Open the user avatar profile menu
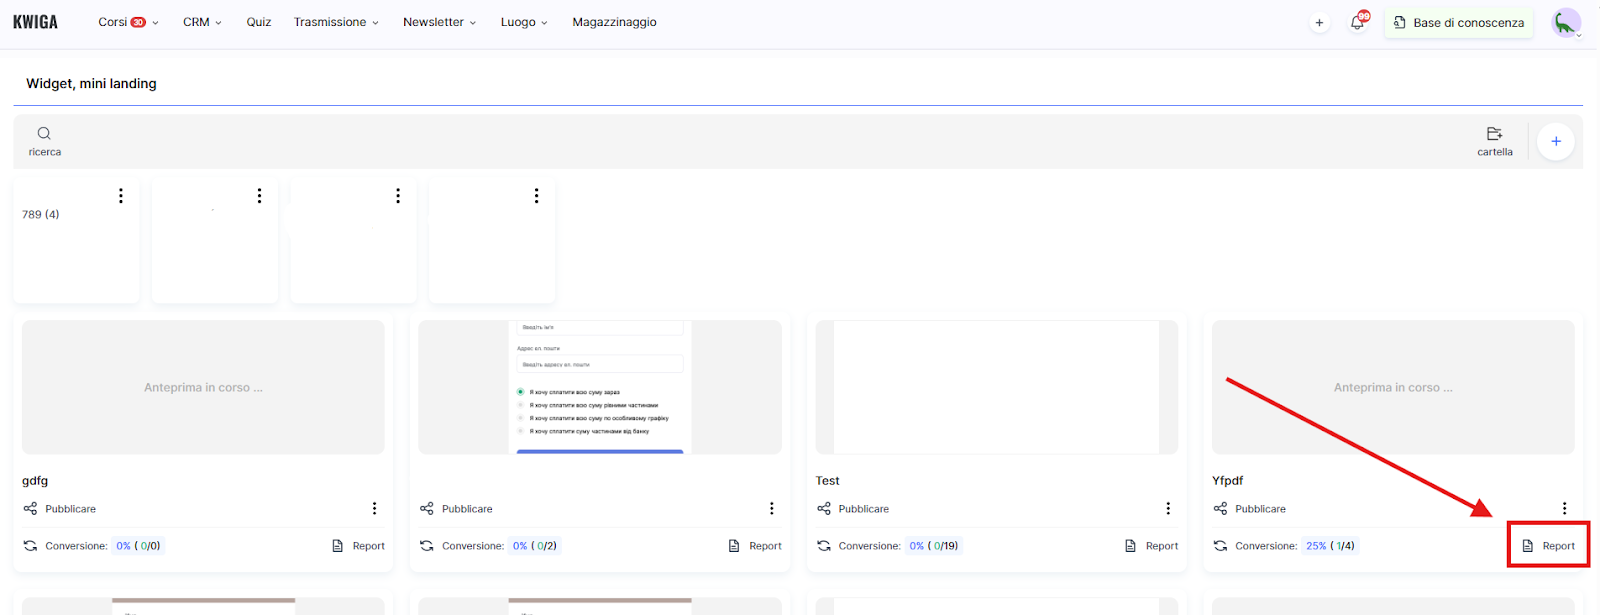Screen dimensions: 1600x615 pos(1565,22)
